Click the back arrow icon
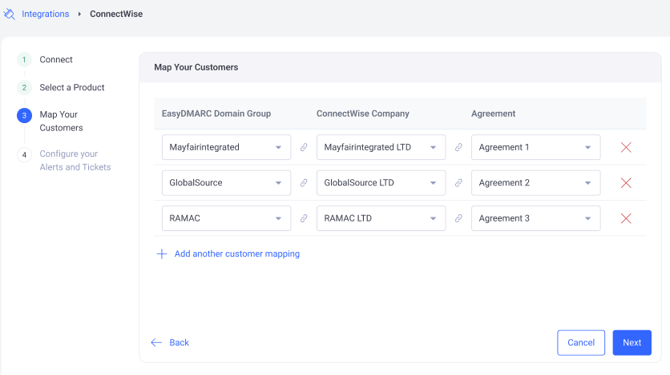 click(x=156, y=343)
